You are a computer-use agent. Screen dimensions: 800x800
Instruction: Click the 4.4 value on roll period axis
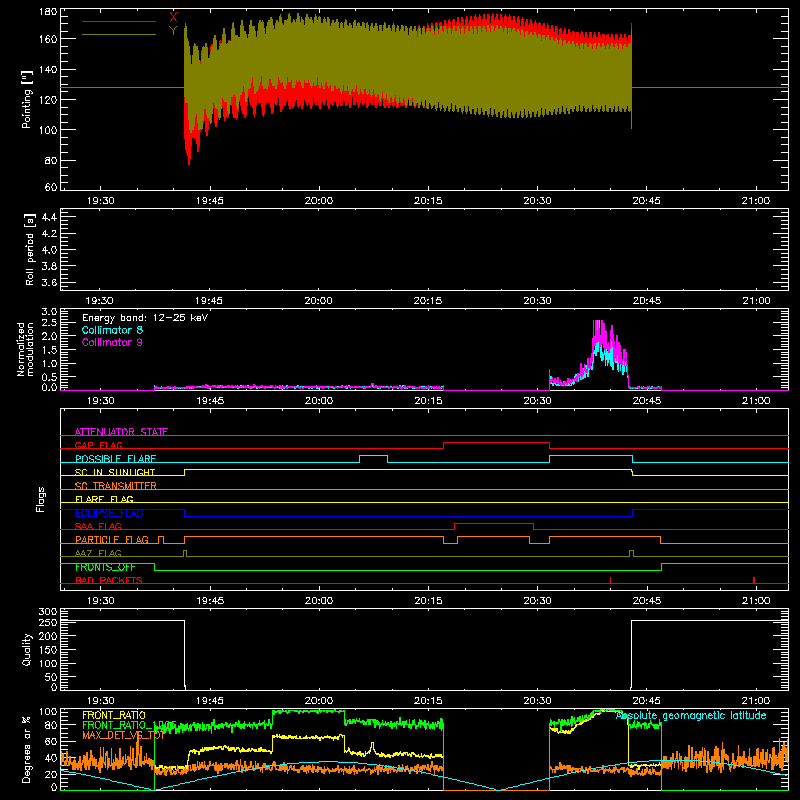[x=48, y=217]
